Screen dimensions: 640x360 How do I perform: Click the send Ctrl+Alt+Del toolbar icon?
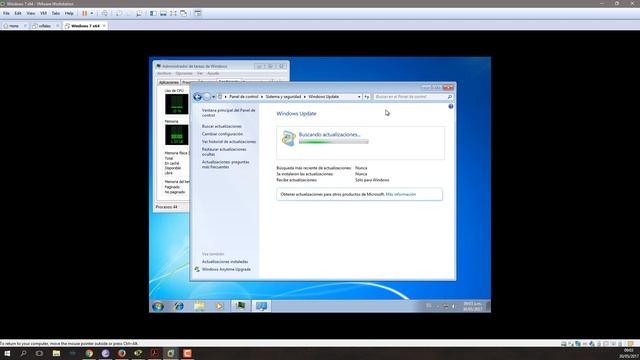pos(104,13)
